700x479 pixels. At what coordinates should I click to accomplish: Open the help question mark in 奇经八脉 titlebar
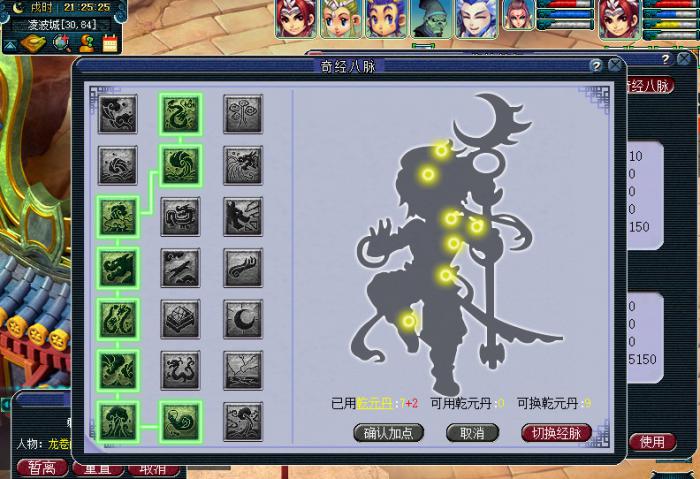[x=596, y=66]
